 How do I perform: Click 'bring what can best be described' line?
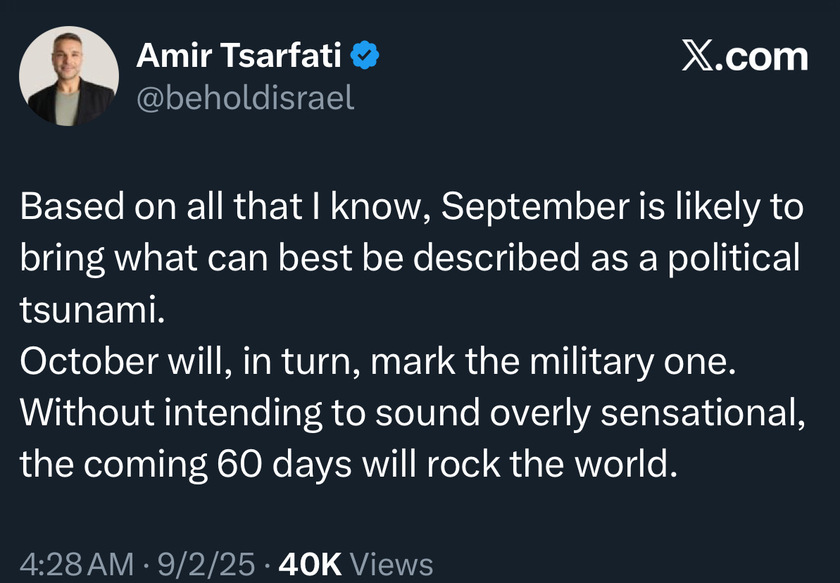(x=300, y=259)
